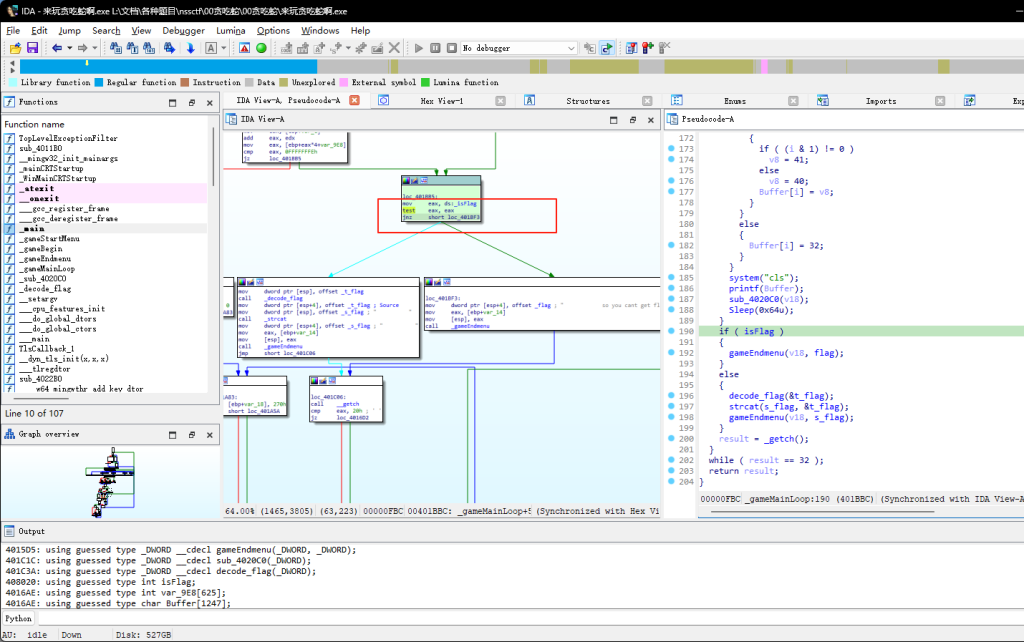
Task: Jump forward with the right arrow
Action: pyautogui.click(x=82, y=48)
